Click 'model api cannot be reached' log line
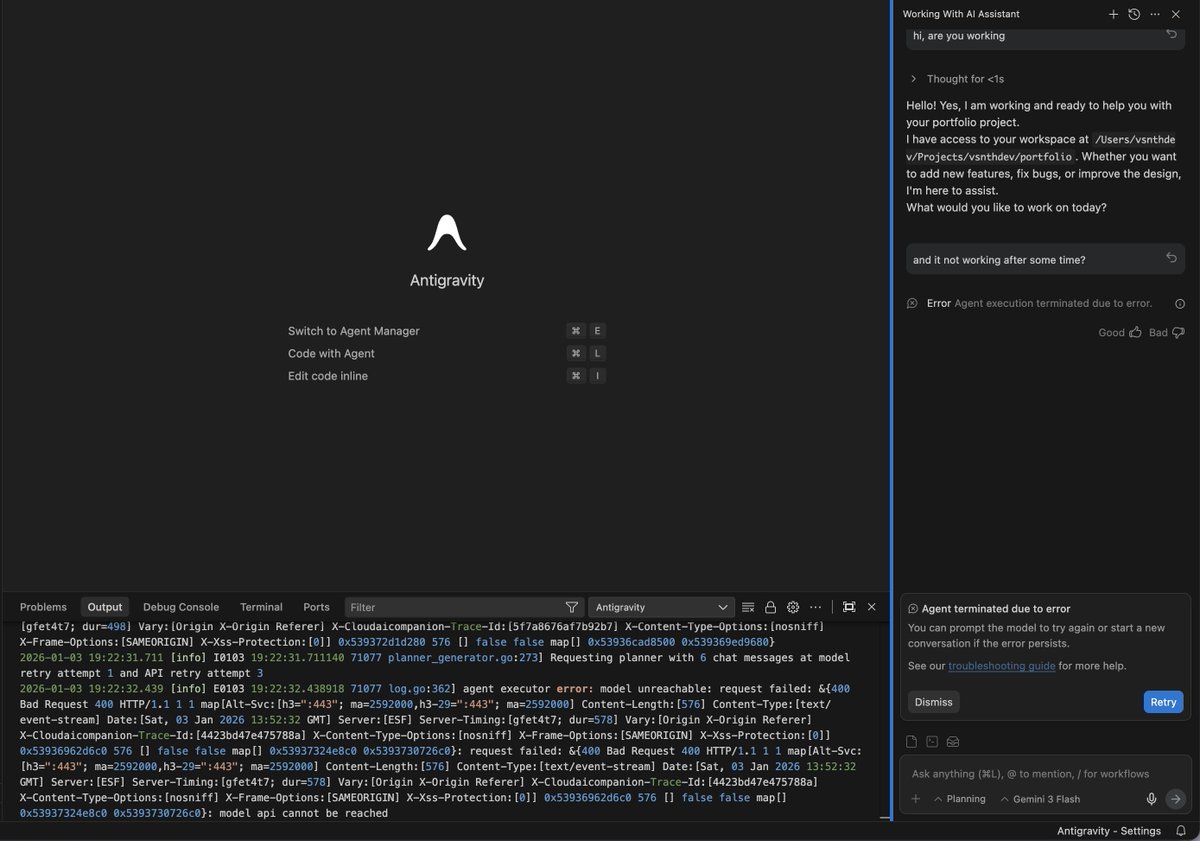This screenshot has height=841, width=1200. [301, 814]
